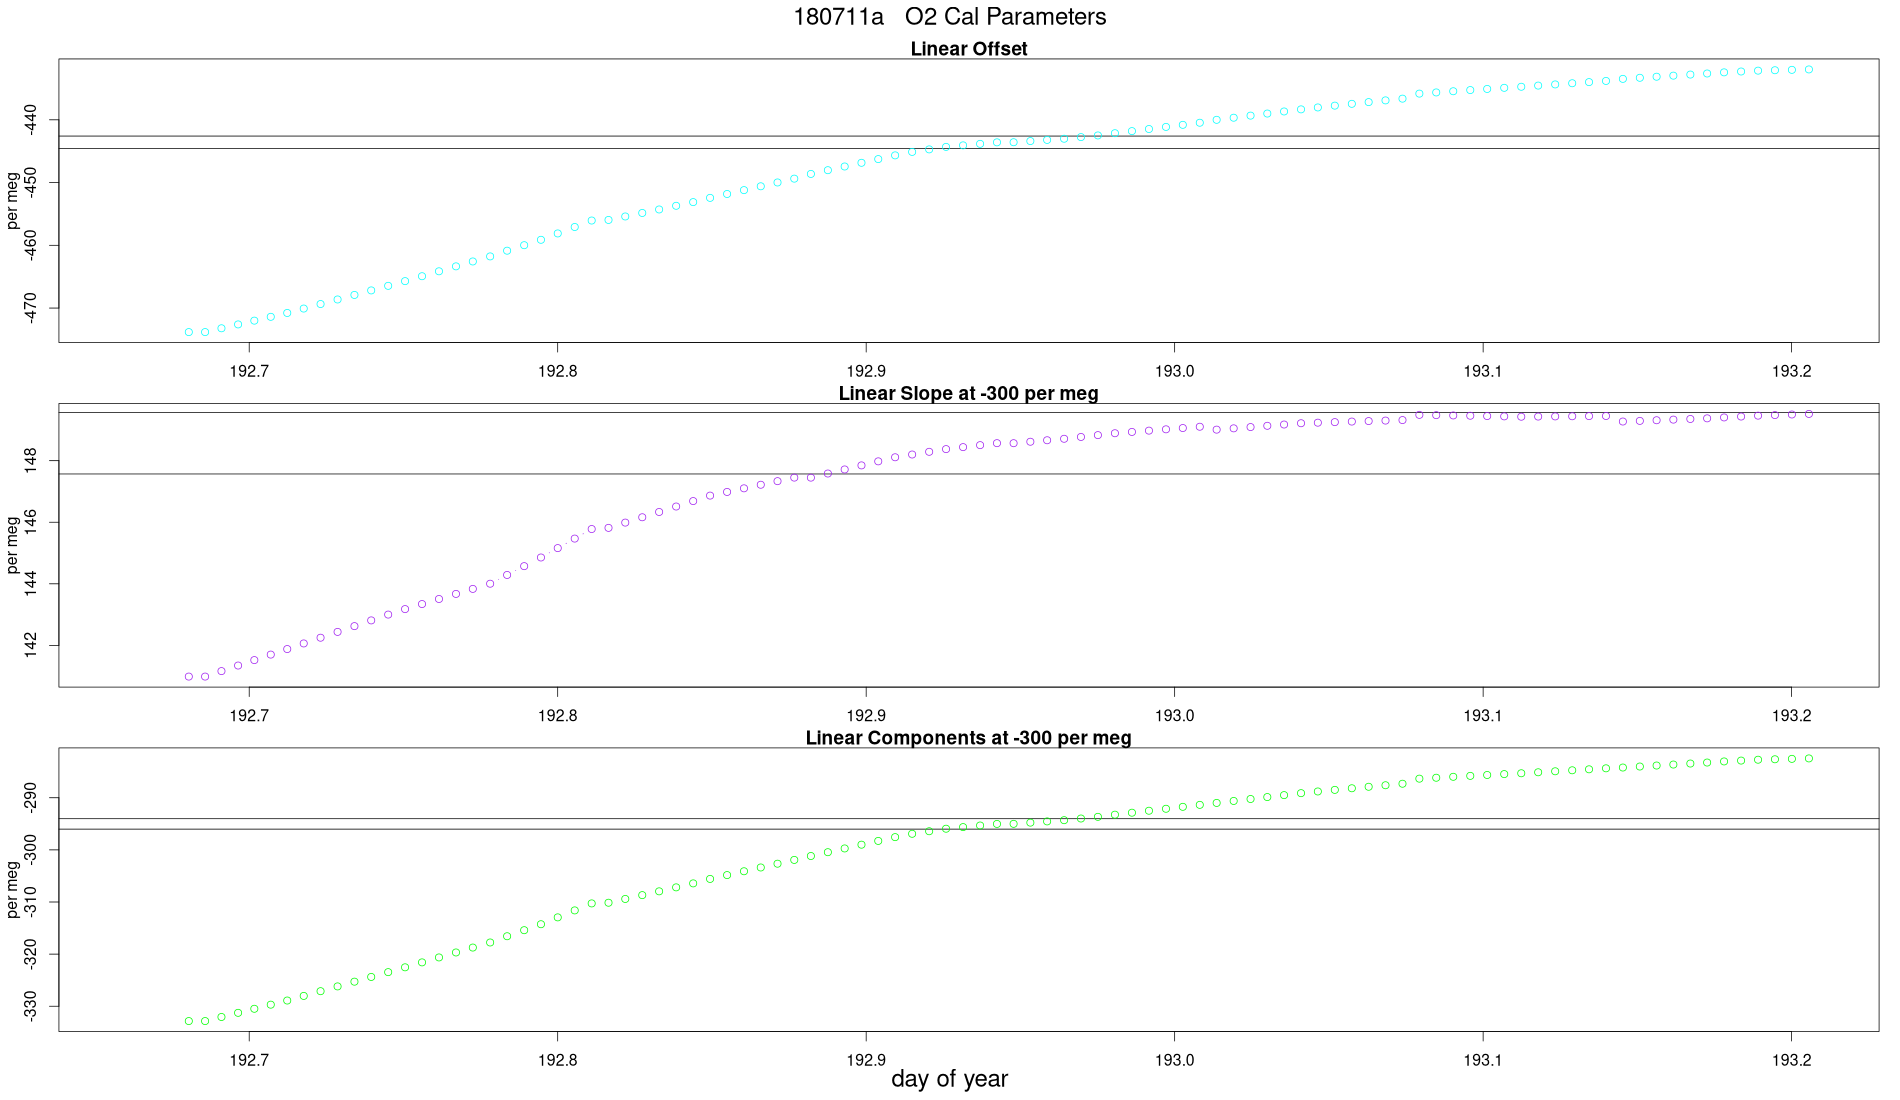
Task: Click '193.2' under the Linear Components panel
Action: click(1791, 1060)
